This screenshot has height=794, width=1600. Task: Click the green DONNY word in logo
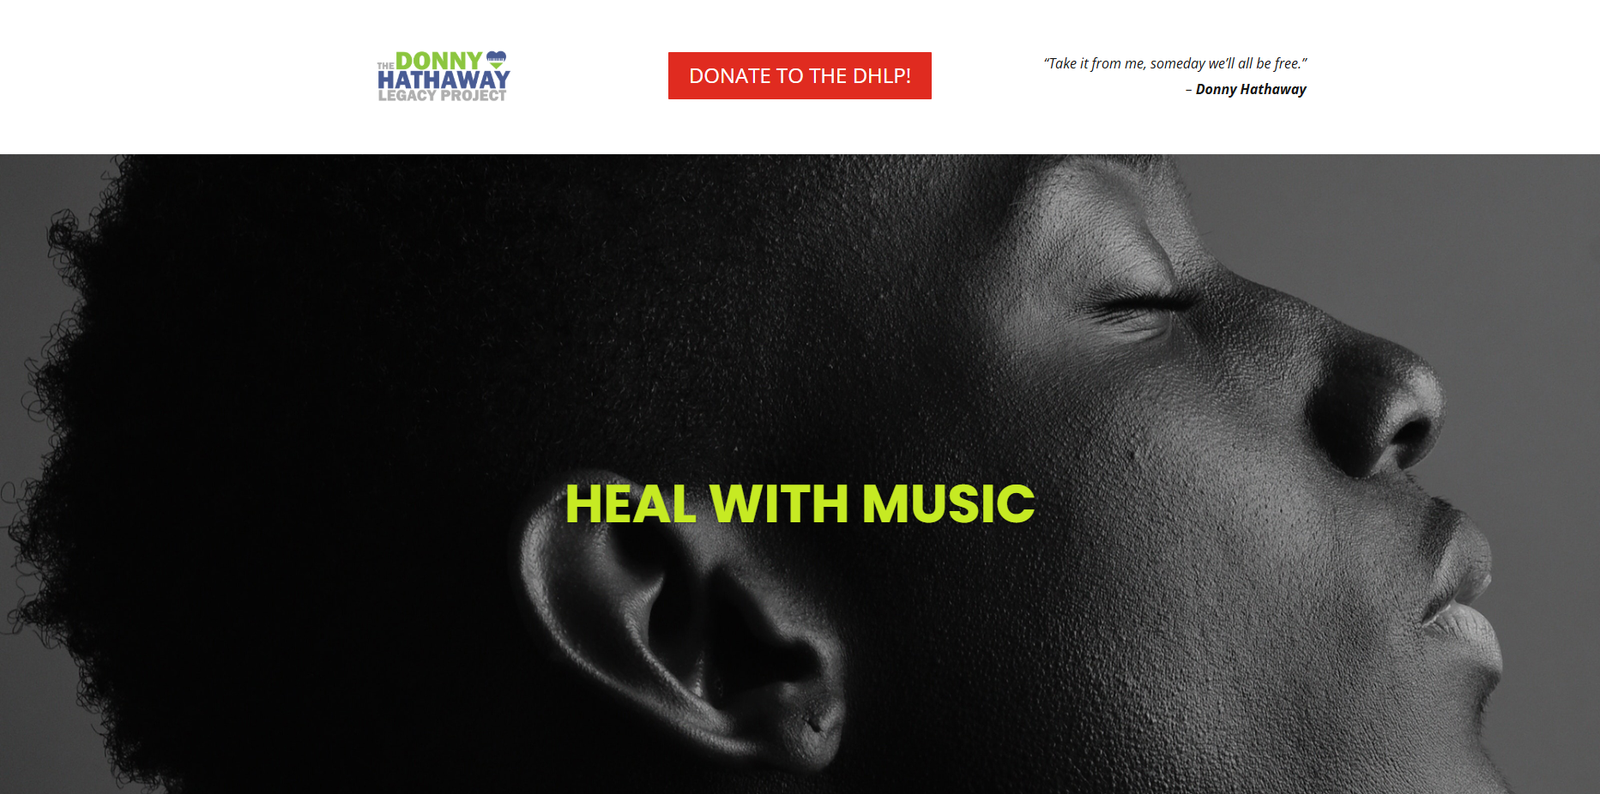pyautogui.click(x=439, y=61)
